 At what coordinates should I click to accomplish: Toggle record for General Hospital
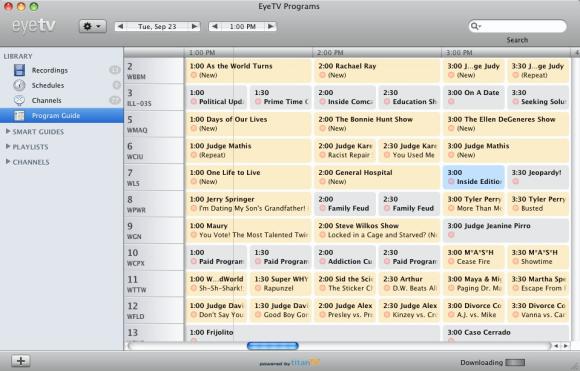coord(323,182)
